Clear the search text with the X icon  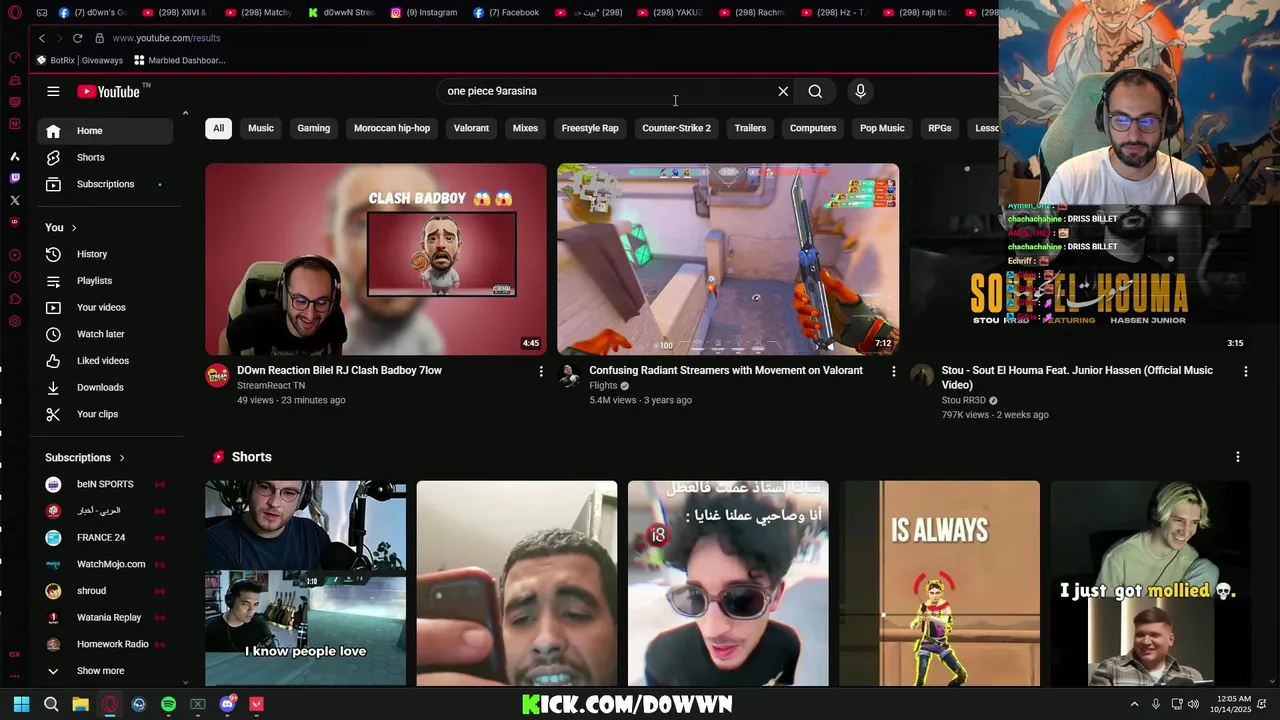point(783,91)
